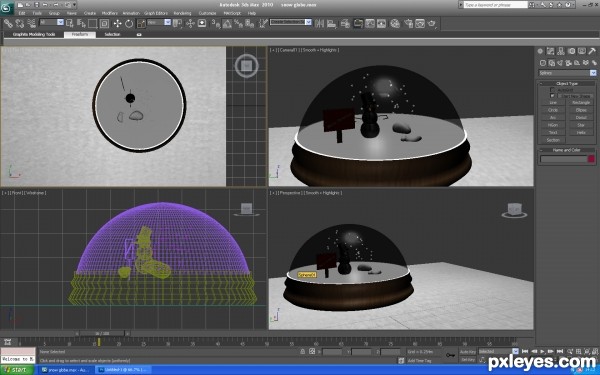The width and height of the screenshot is (600, 375).
Task: Select Lights category in Create panel
Action: click(x=560, y=63)
